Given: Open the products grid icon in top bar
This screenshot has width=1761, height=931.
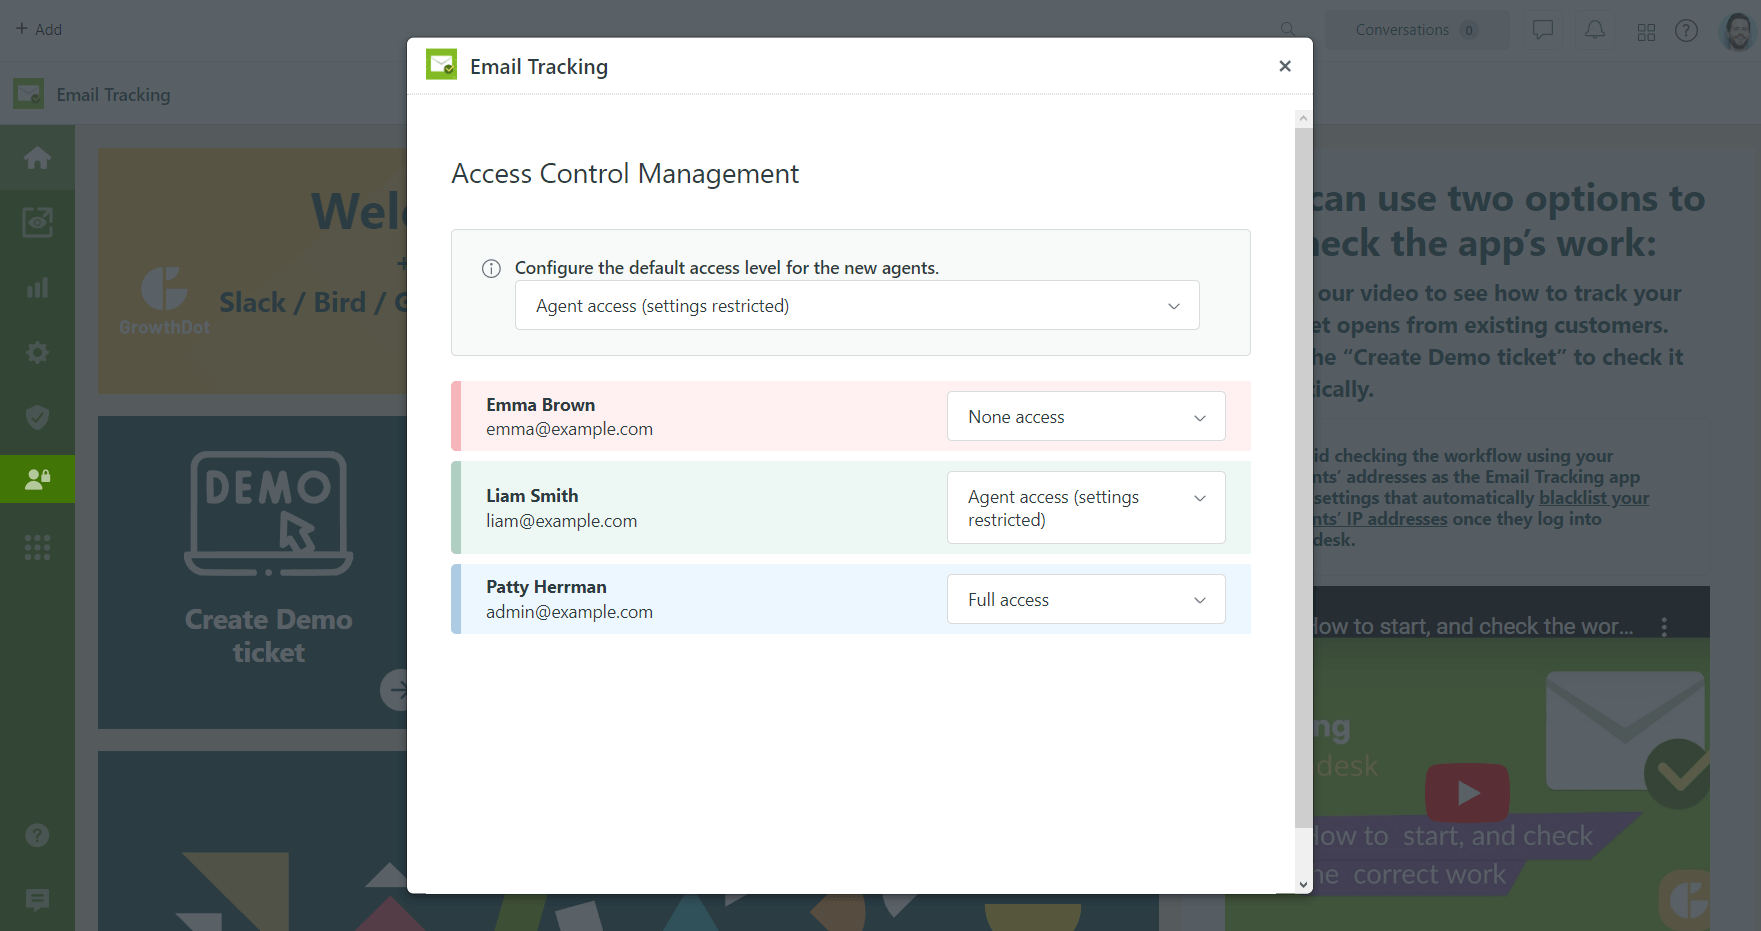Looking at the screenshot, I should pos(1646,32).
